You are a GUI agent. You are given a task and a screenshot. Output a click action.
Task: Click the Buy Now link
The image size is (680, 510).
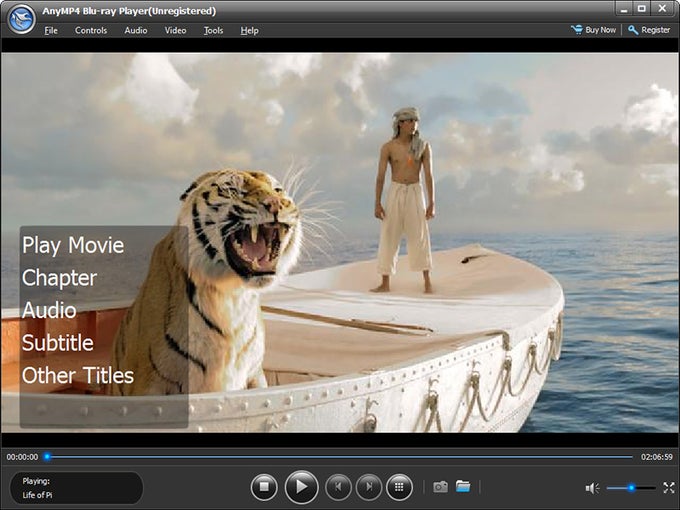click(x=593, y=30)
